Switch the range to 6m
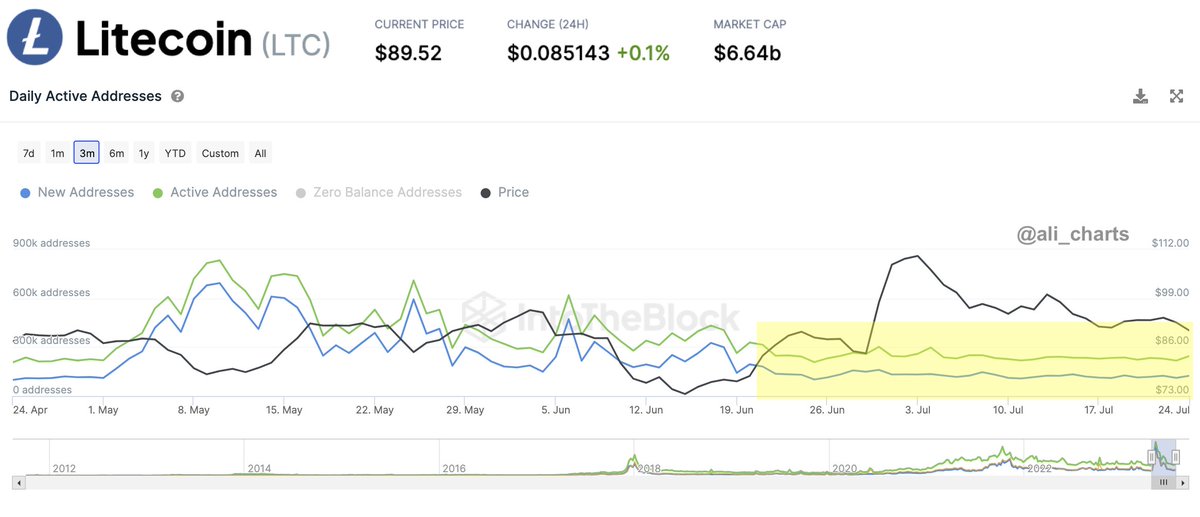The width and height of the screenshot is (1200, 517). 117,153
